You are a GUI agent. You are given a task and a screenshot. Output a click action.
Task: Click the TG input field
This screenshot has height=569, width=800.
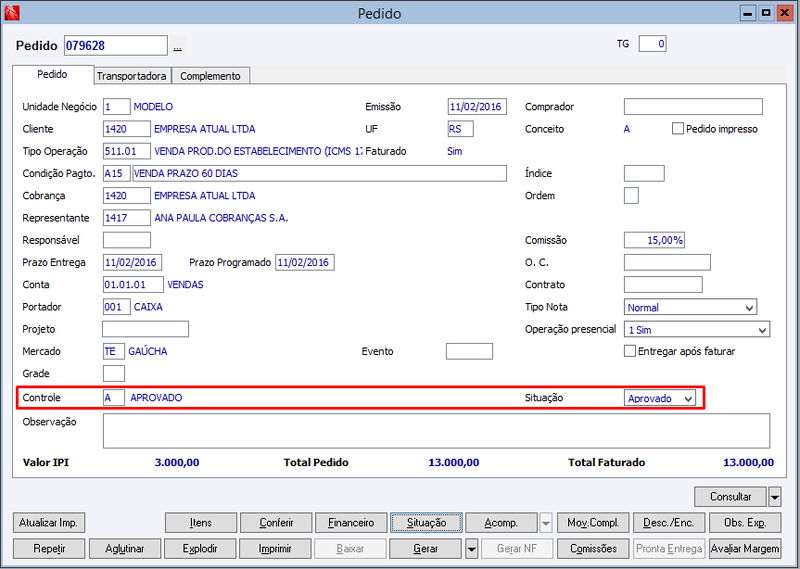coord(653,44)
